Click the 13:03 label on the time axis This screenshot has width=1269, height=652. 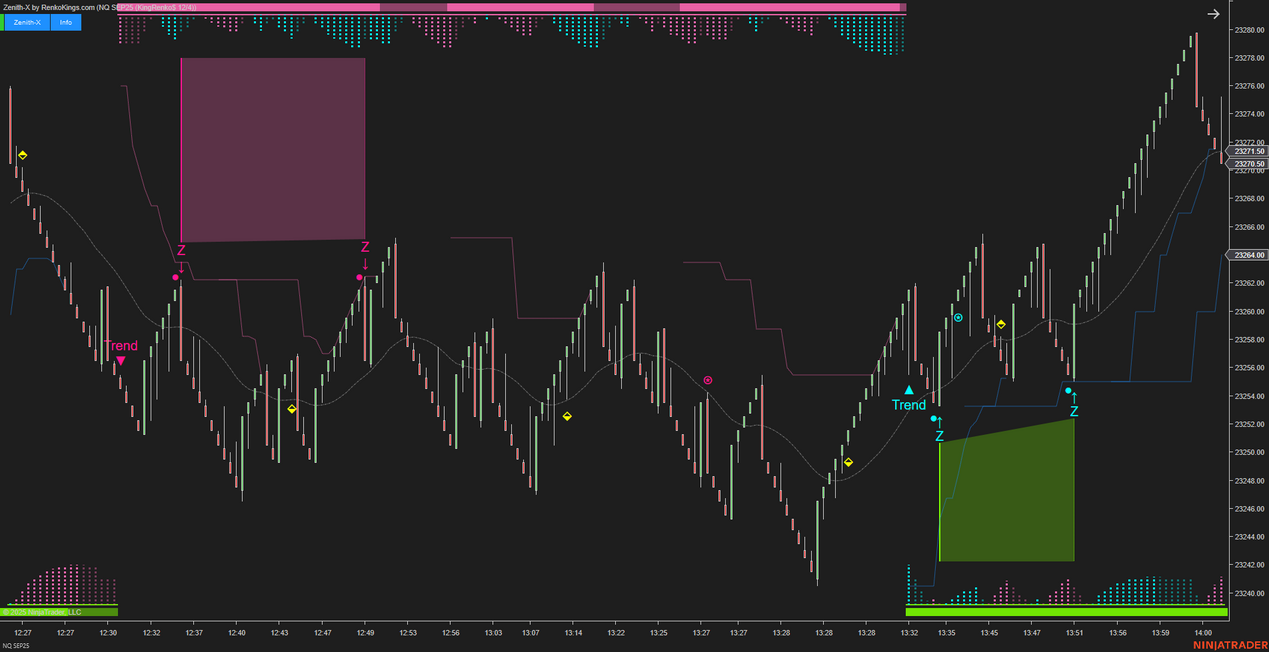493,633
